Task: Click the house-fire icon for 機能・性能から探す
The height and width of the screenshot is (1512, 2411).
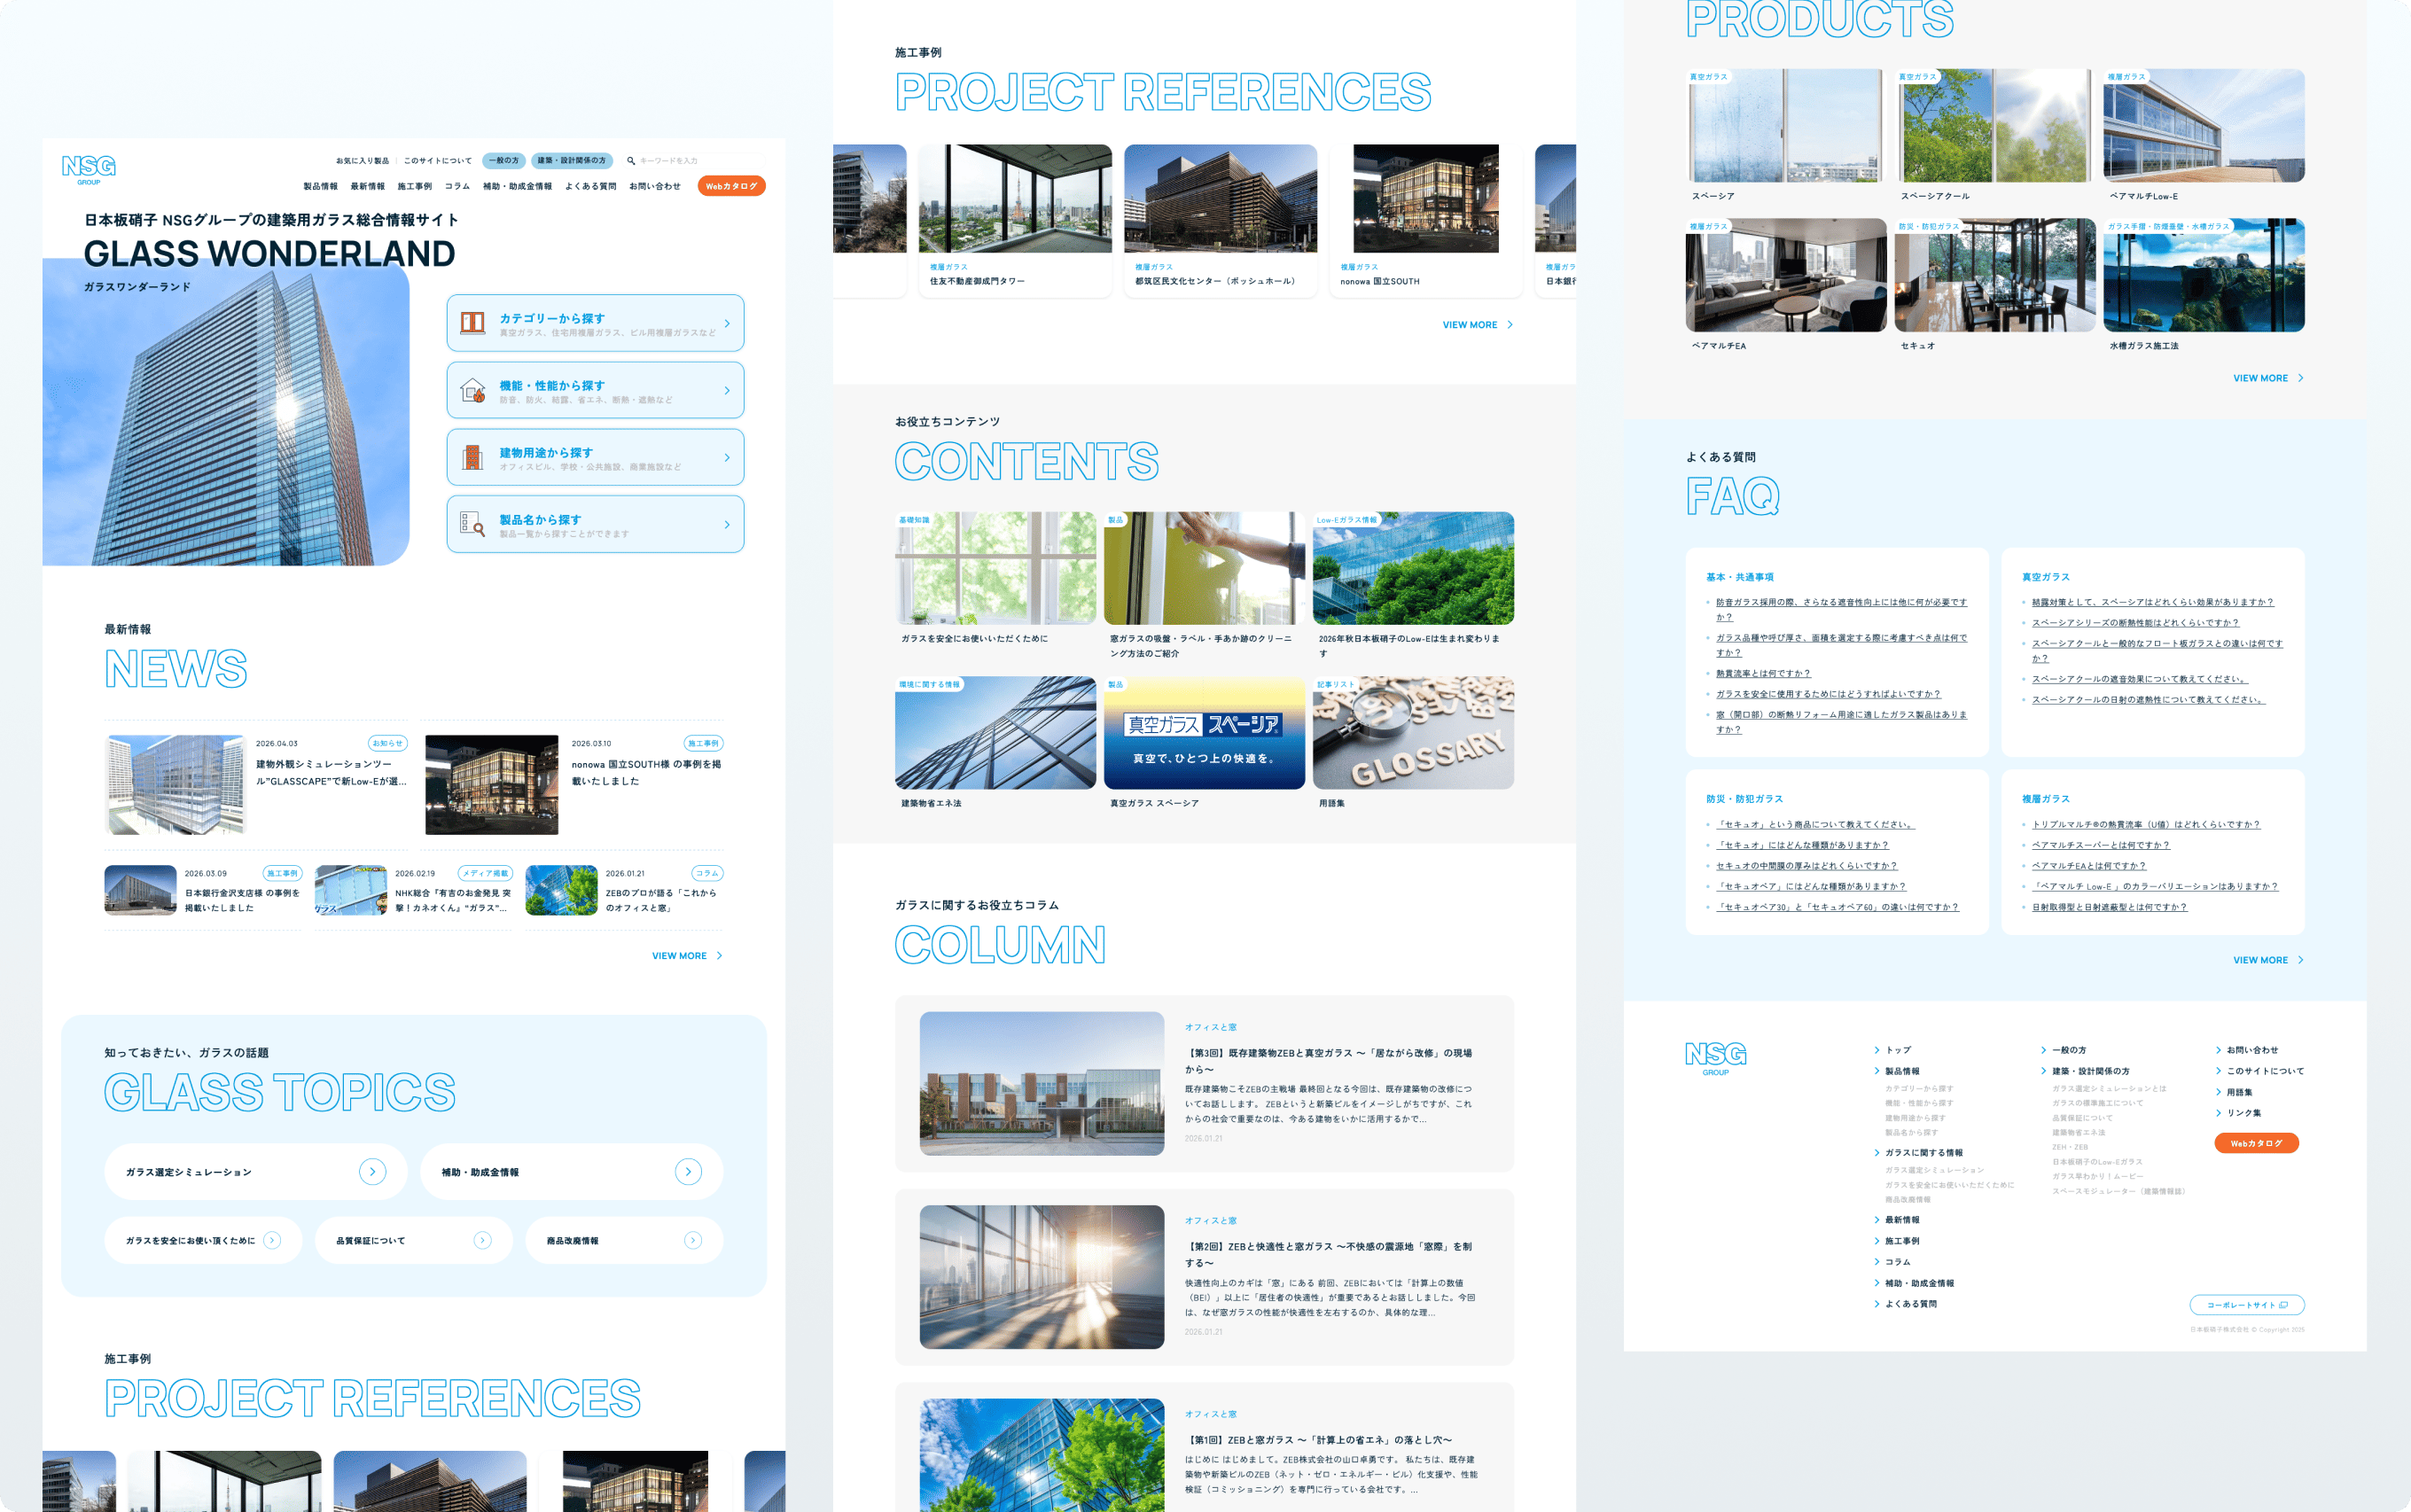Action: [472, 390]
